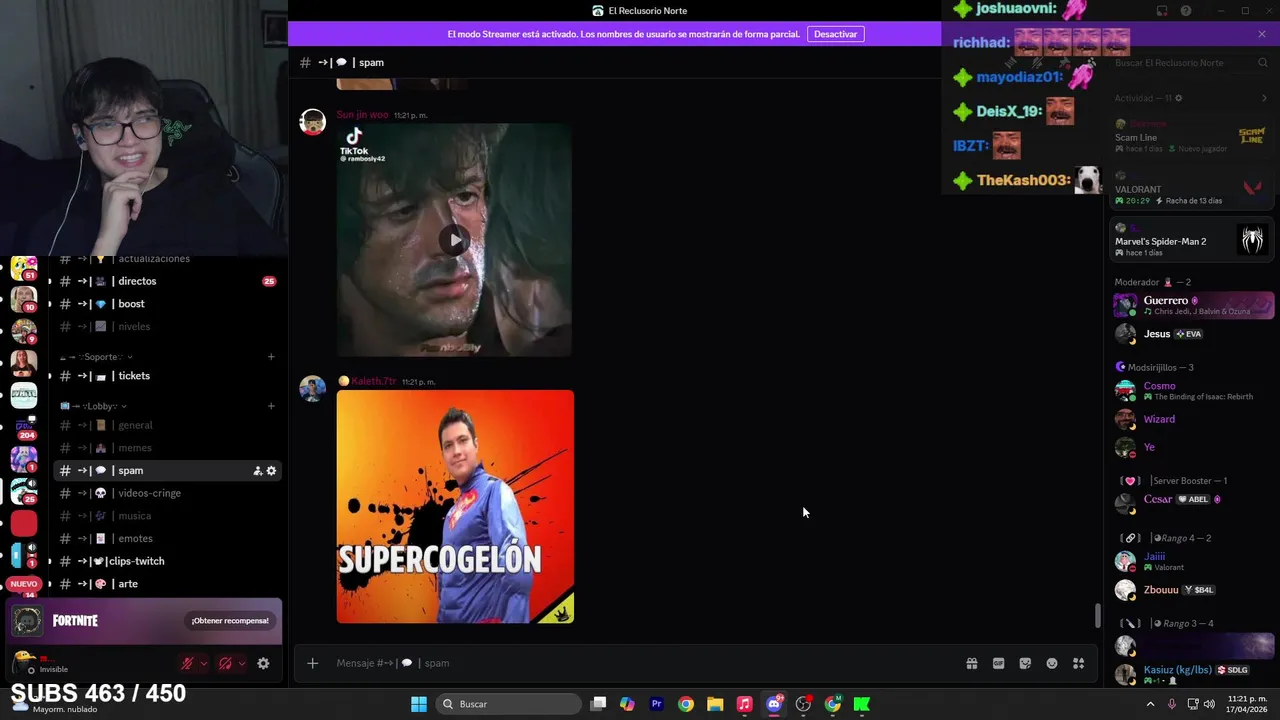Open the gift (Nitro) icon in message bar
Viewport: 1280px width, 720px height.
[x=971, y=663]
